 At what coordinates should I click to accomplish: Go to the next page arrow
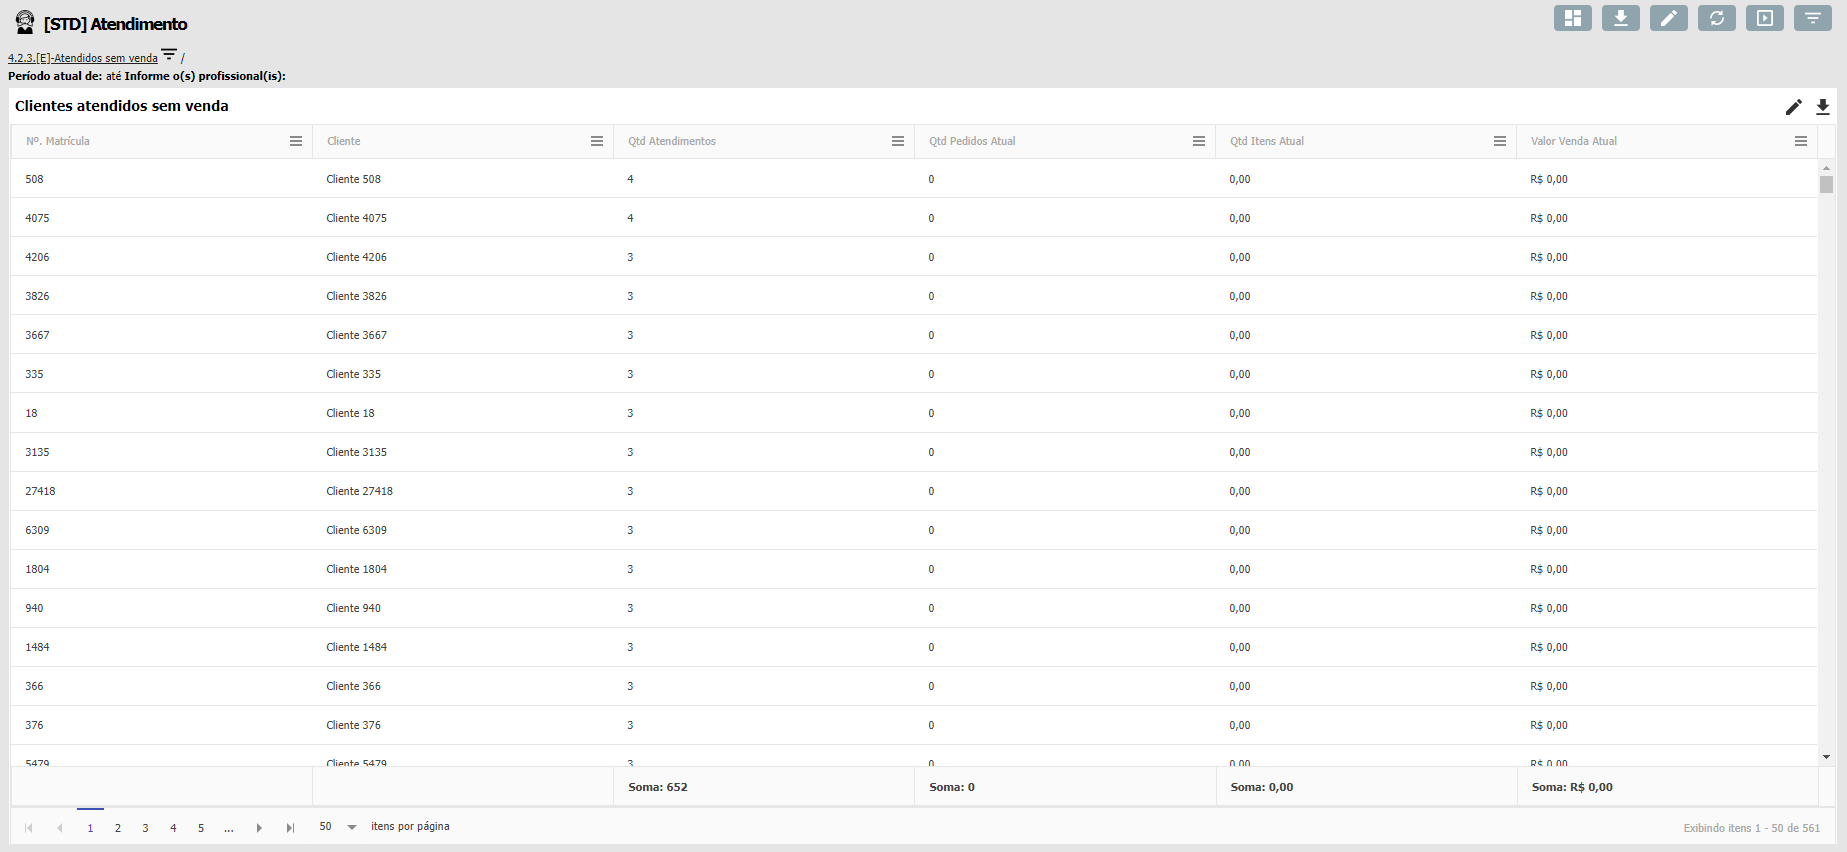(259, 828)
